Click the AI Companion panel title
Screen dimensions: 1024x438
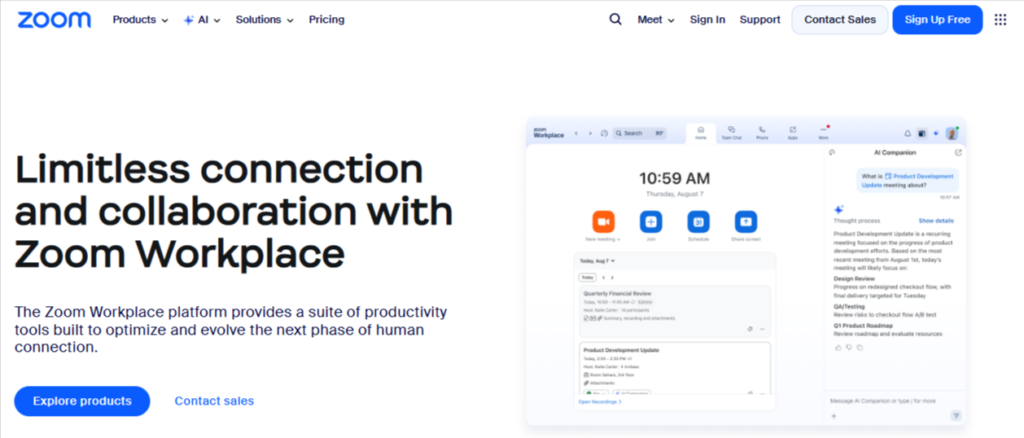coord(895,153)
